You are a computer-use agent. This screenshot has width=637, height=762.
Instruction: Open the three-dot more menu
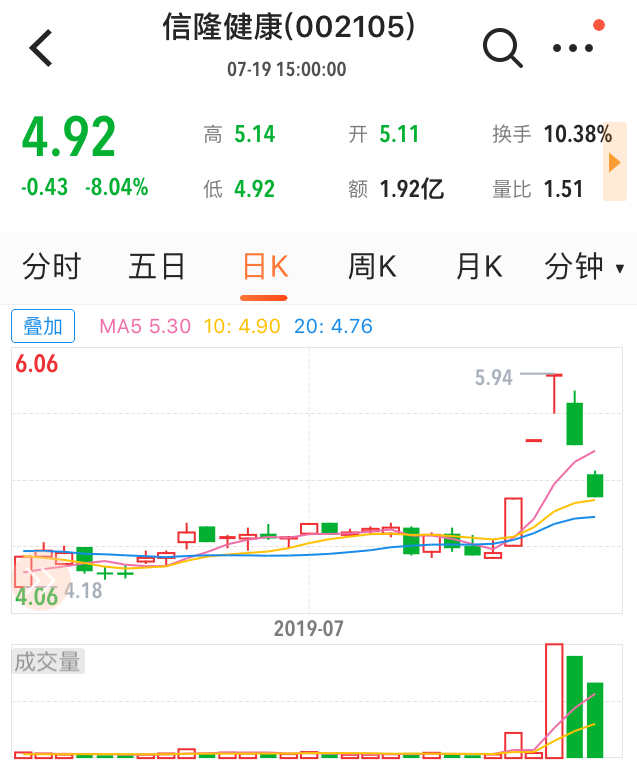coord(573,48)
